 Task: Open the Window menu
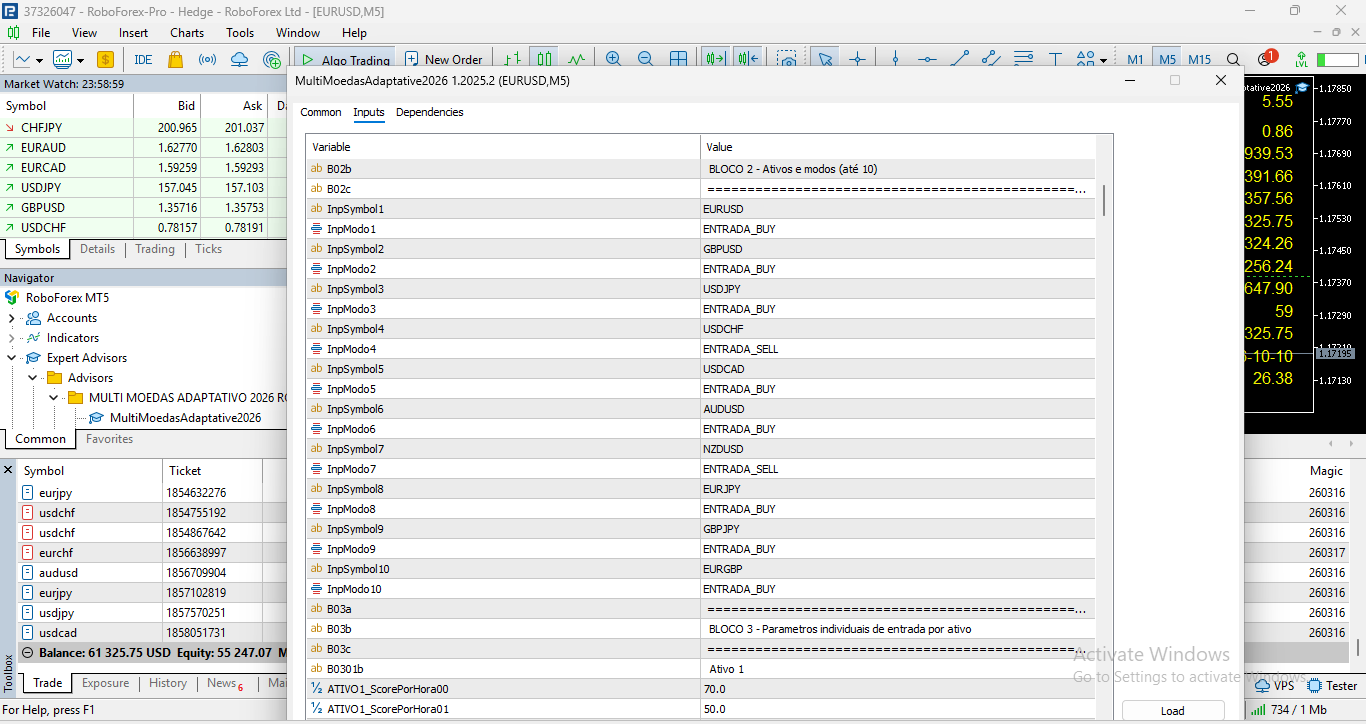pyautogui.click(x=298, y=33)
